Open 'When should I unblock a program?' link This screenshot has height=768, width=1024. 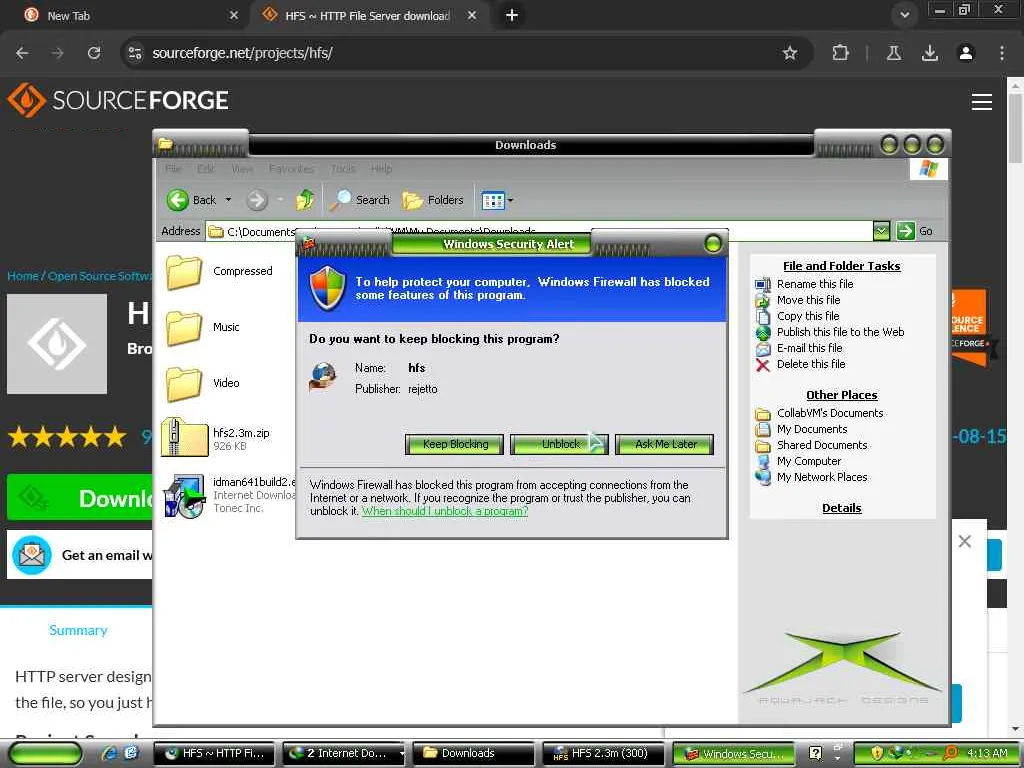[445, 511]
